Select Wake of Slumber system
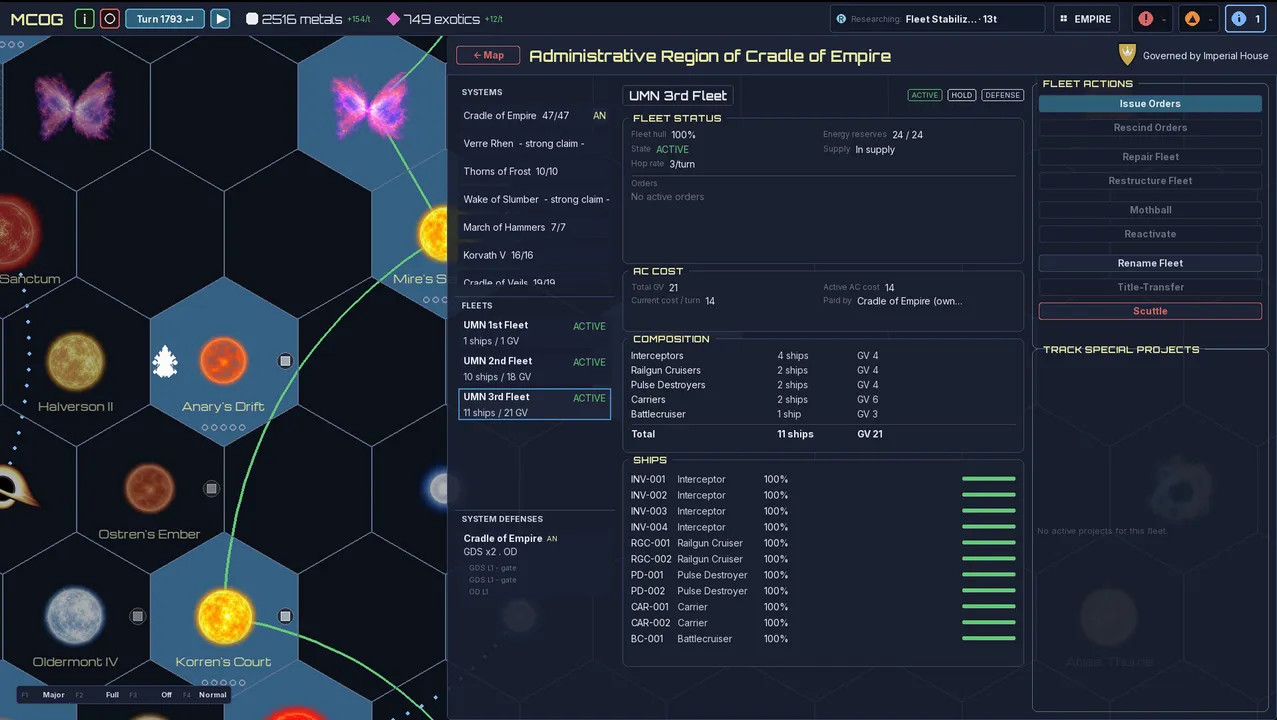 click(535, 200)
